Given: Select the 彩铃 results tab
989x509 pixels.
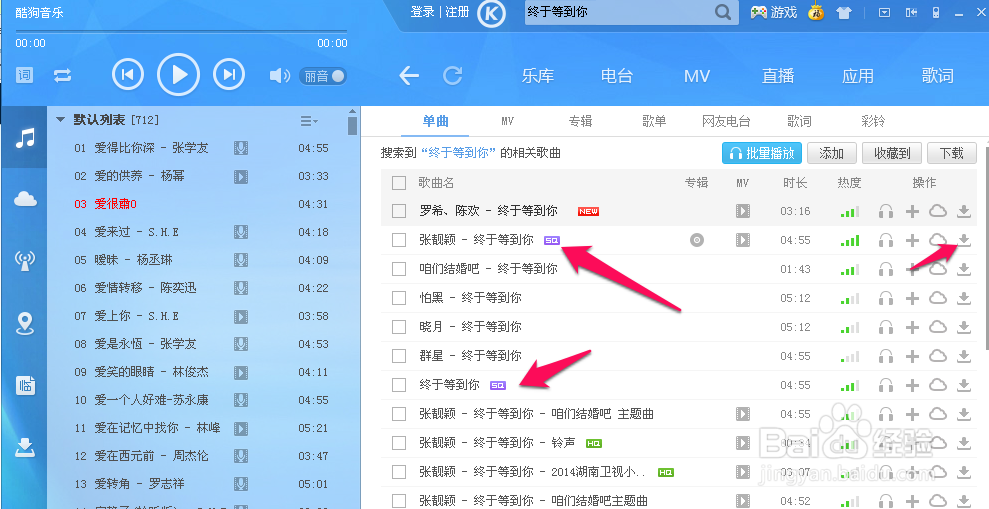Looking at the screenshot, I should click(873, 120).
